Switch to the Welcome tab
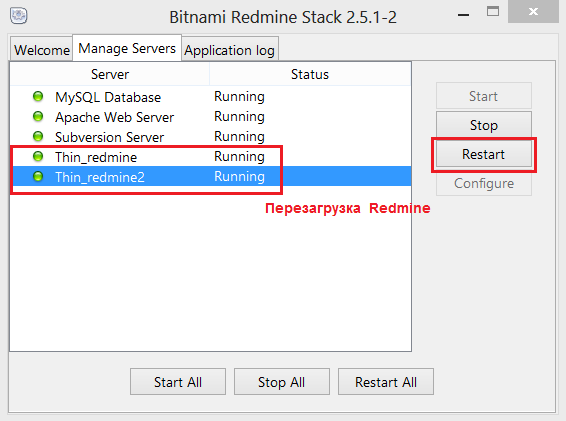Image resolution: width=566 pixels, height=421 pixels. [42, 49]
